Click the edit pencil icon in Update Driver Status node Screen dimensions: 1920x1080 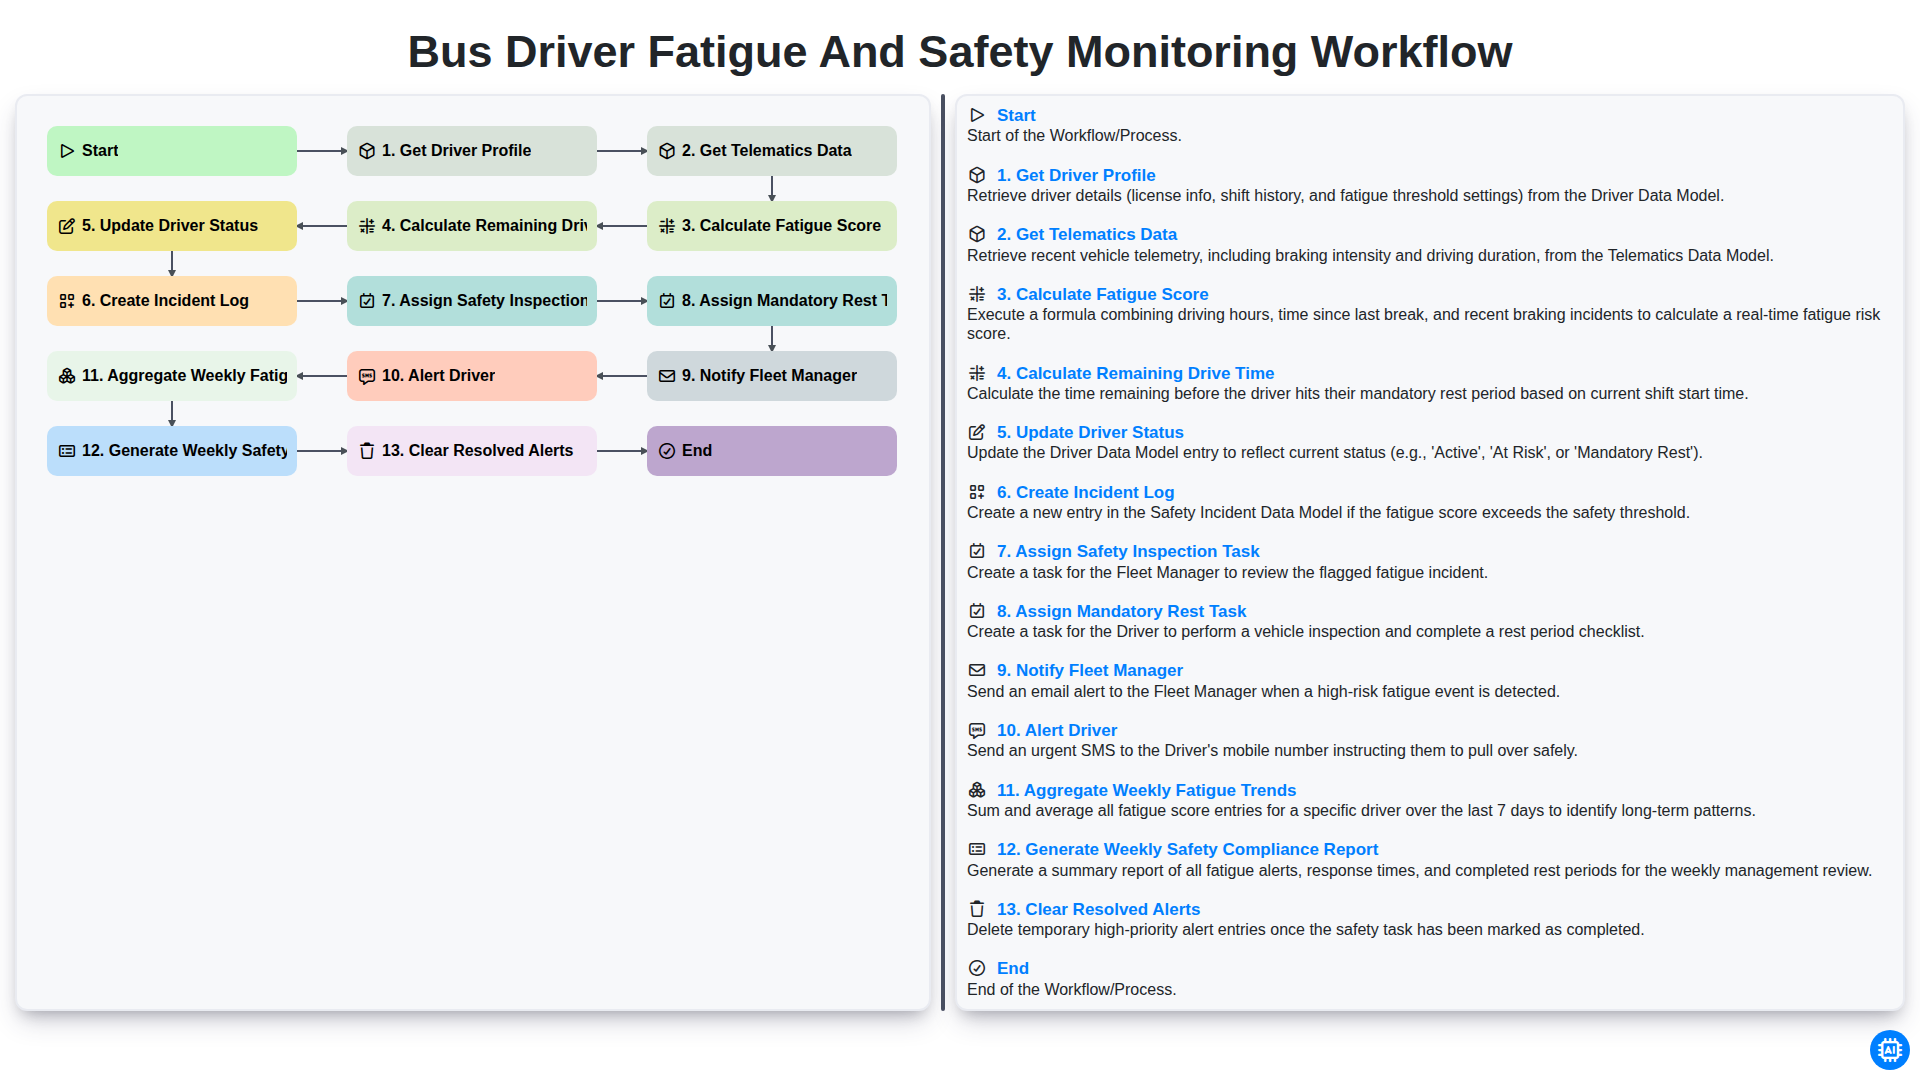click(67, 226)
